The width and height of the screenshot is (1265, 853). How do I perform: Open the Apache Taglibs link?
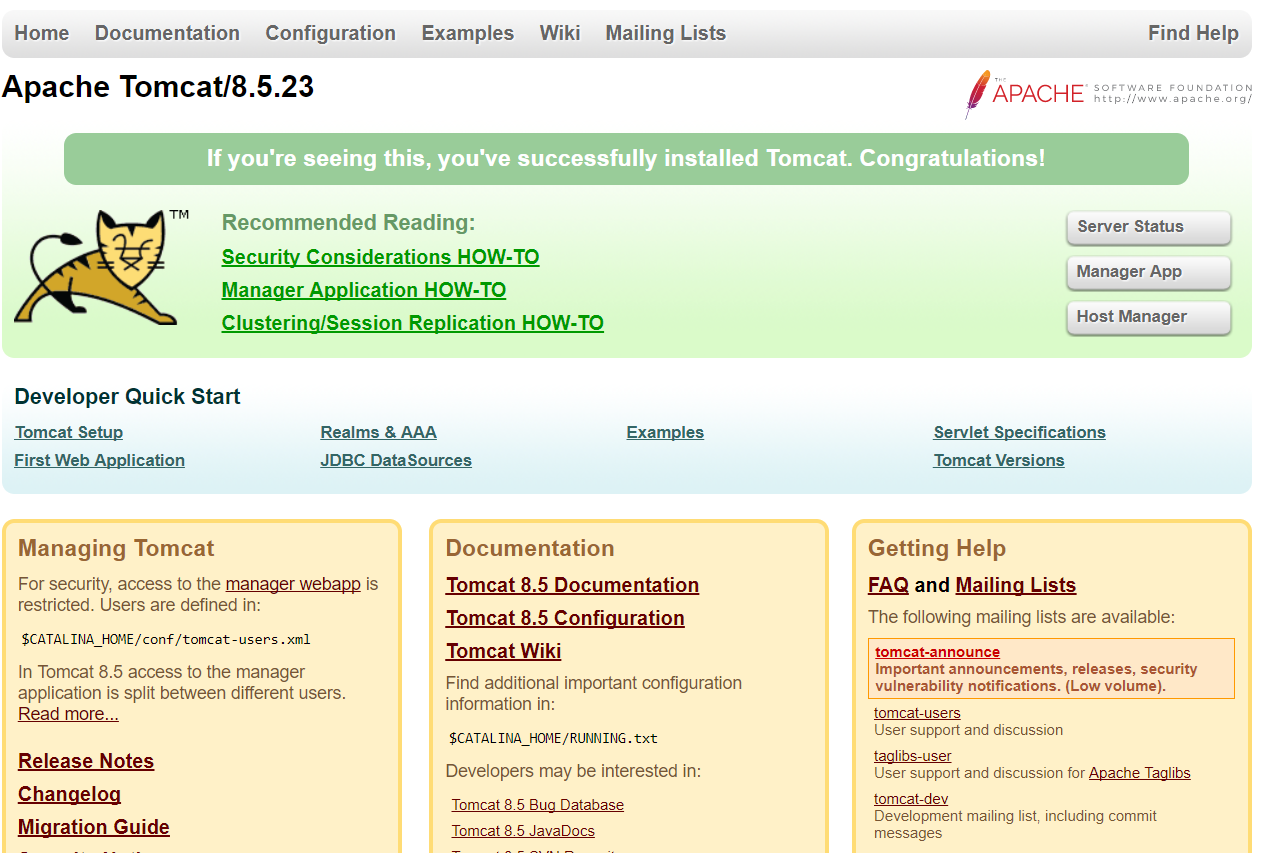click(x=1140, y=773)
